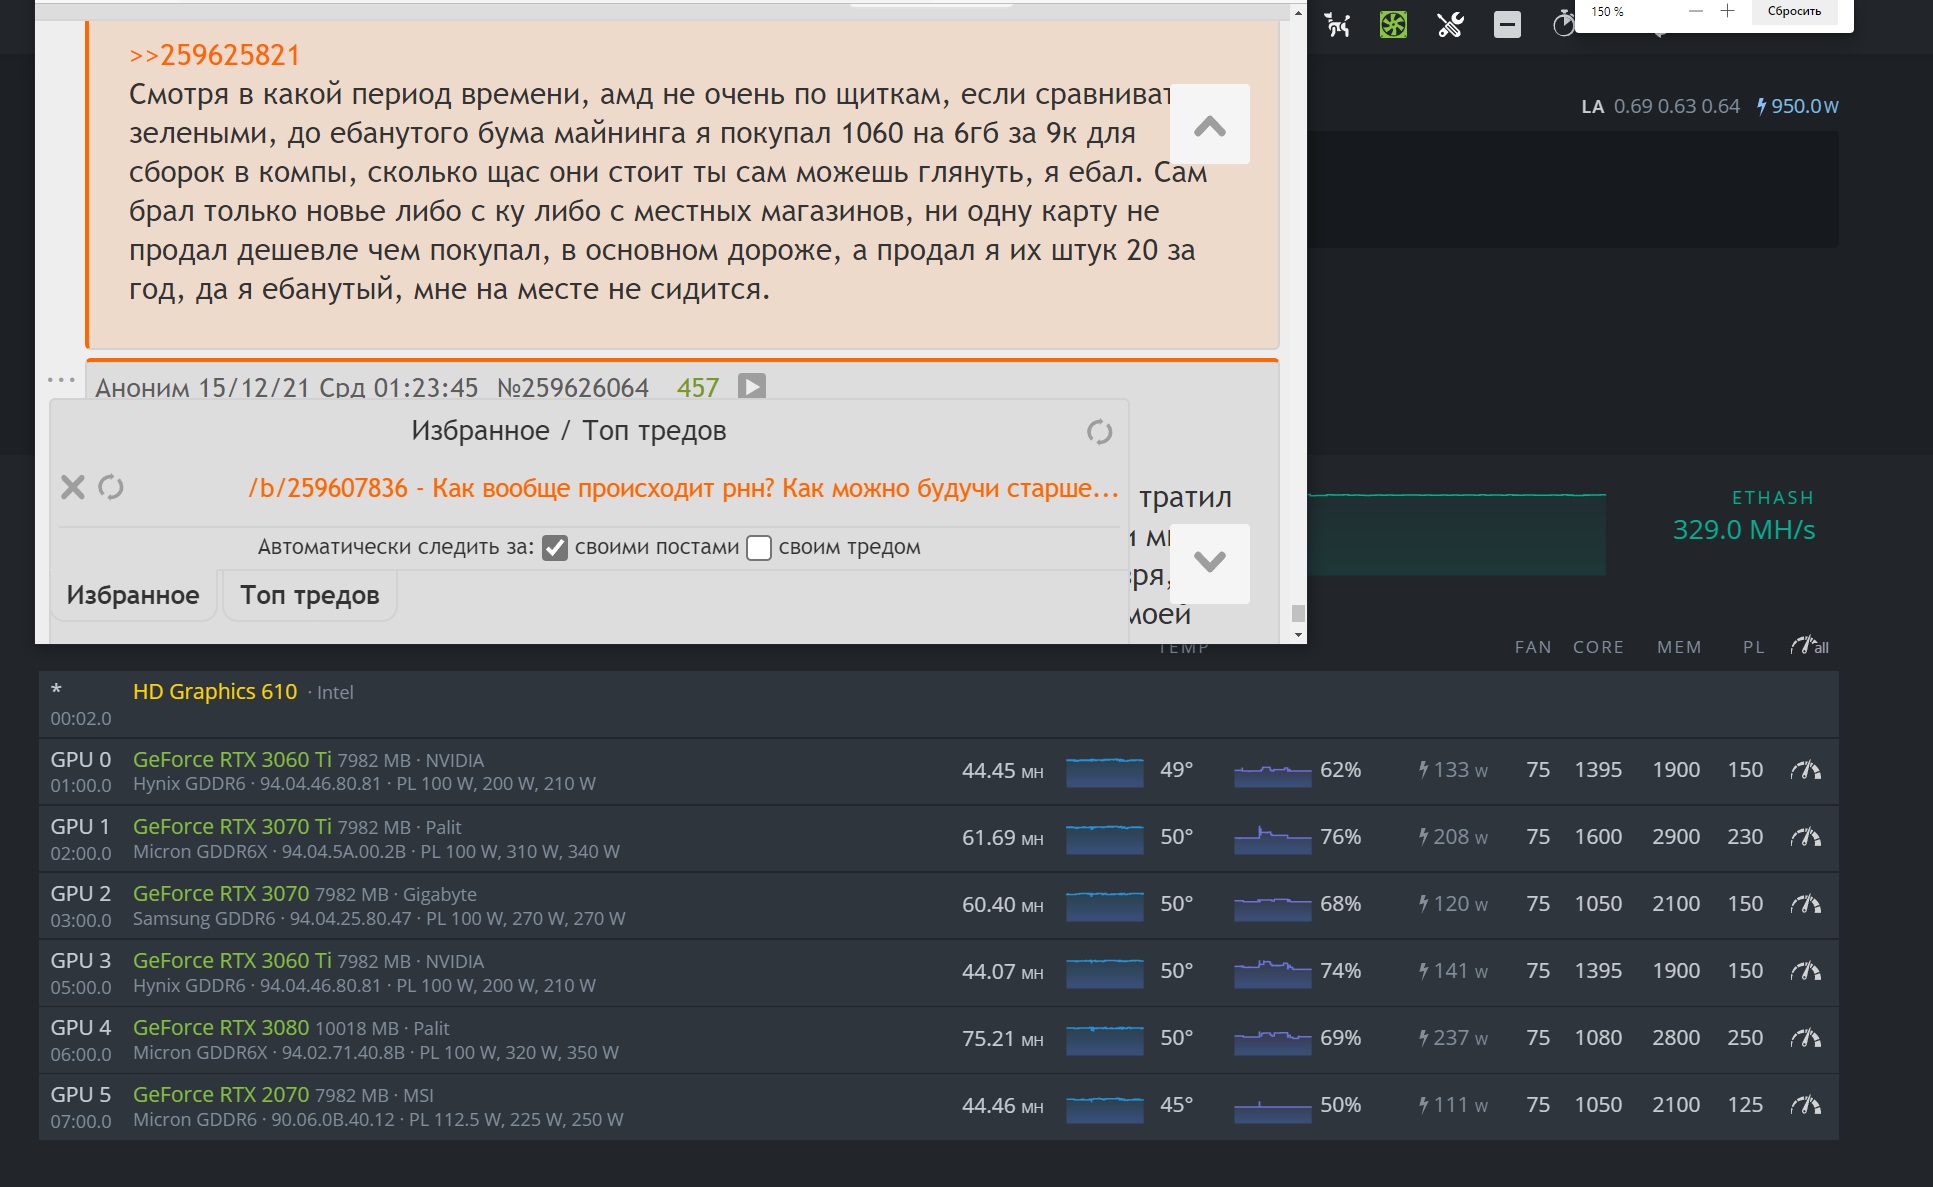The height and width of the screenshot is (1187, 1933).
Task: Click GPU 5 power limit value 125
Action: point(1745,1105)
